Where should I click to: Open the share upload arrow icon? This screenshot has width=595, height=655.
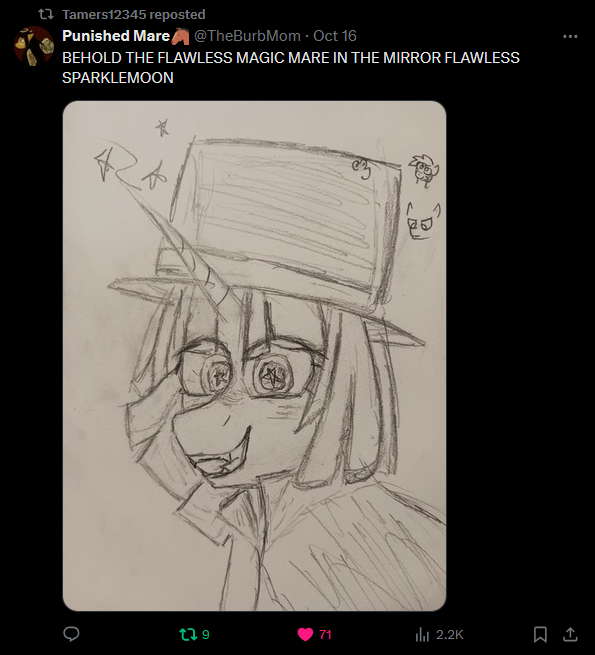(570, 634)
